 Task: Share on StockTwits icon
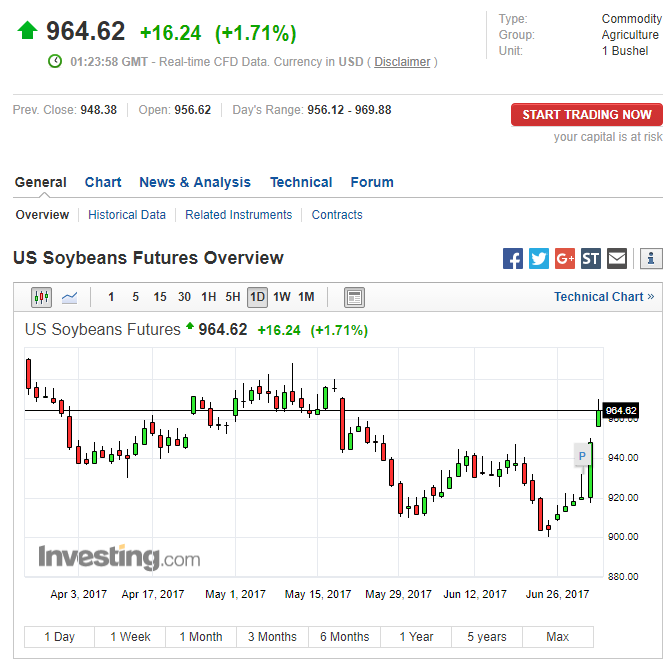(591, 259)
